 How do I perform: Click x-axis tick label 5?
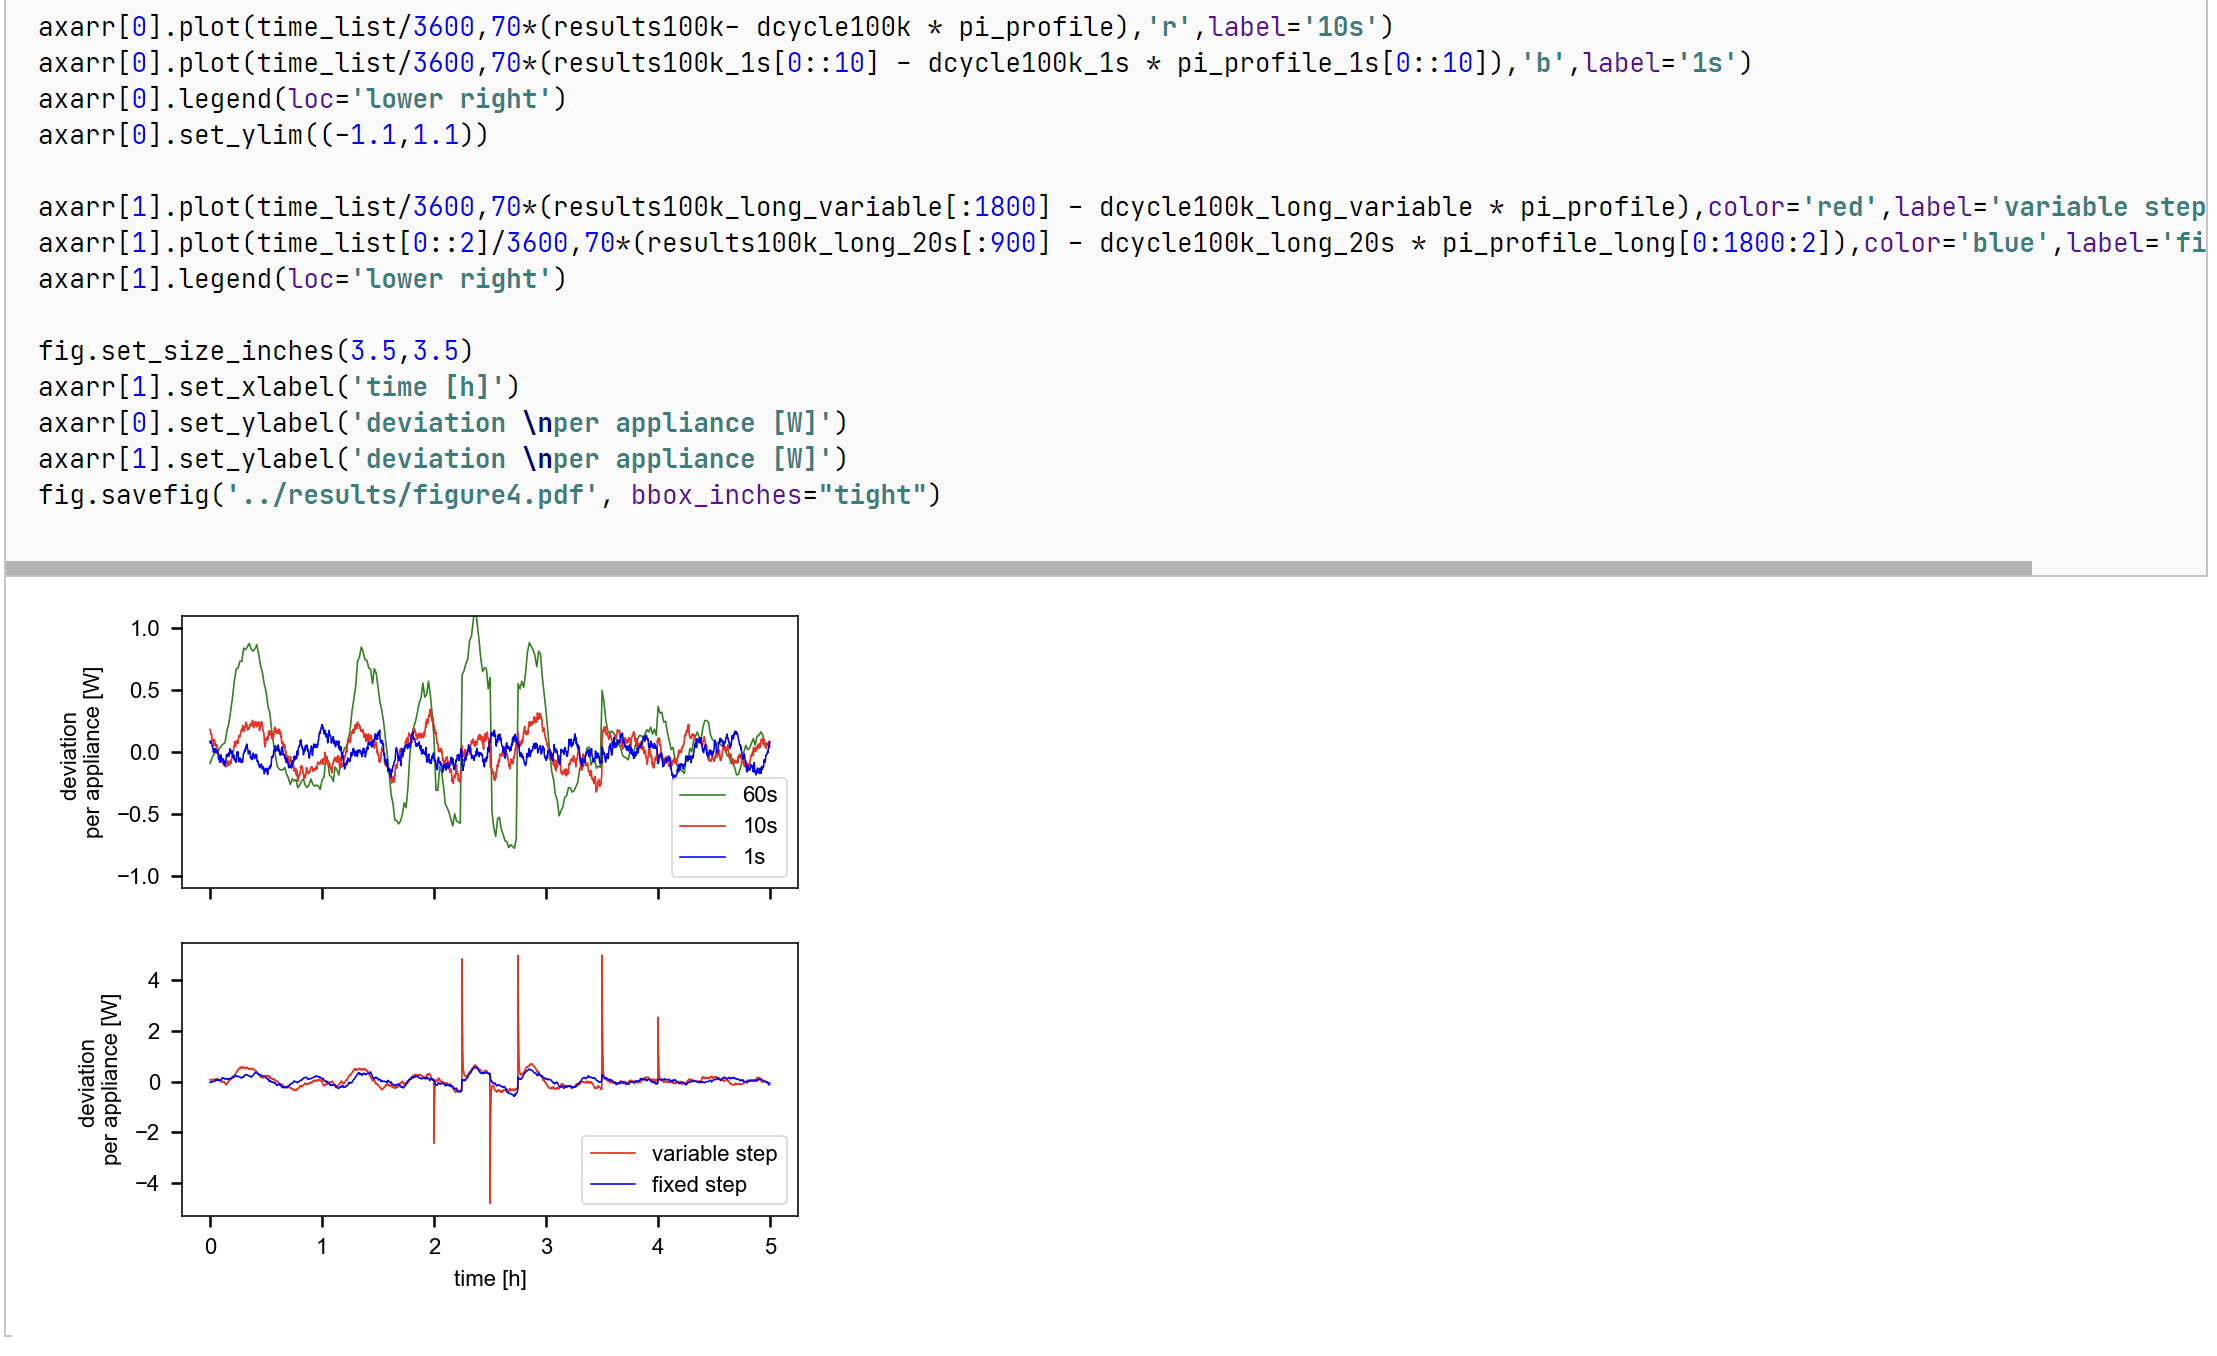click(770, 1246)
